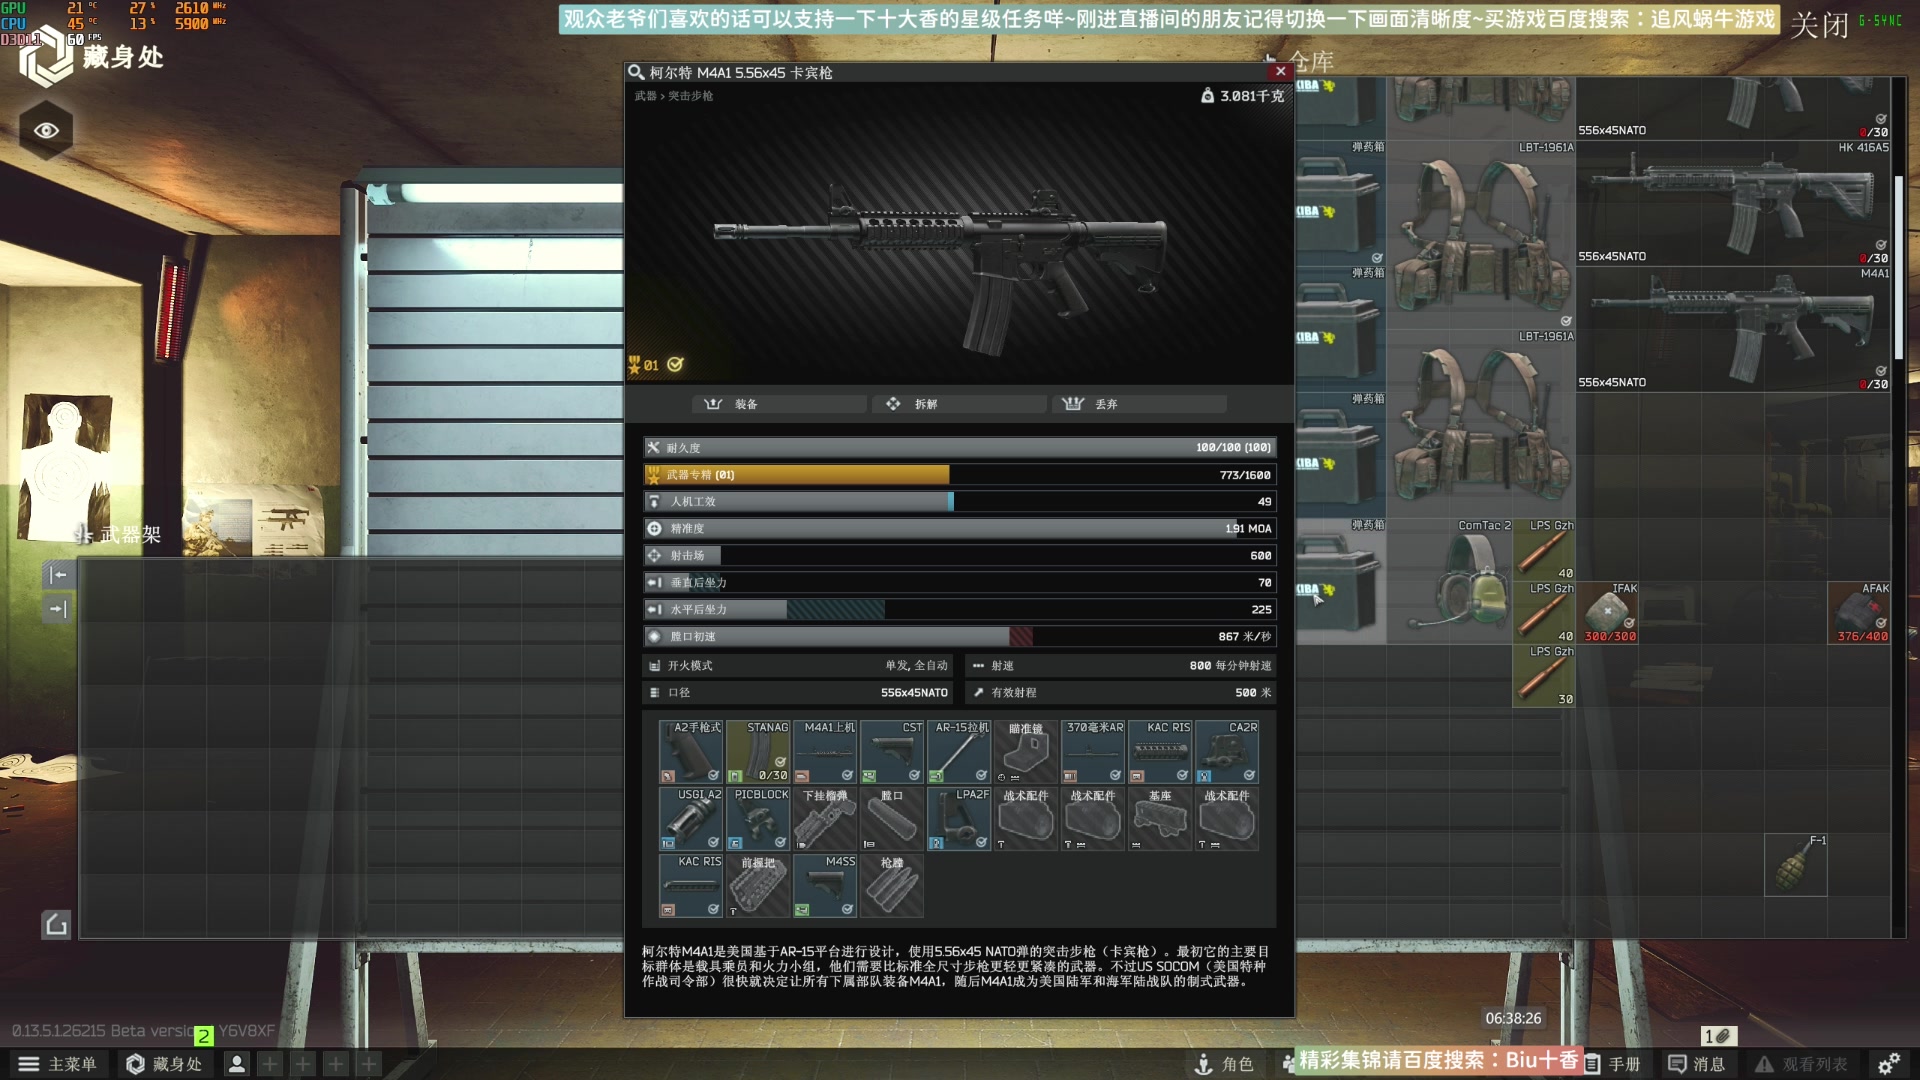Click the weapon mastery progress bar
Viewport: 1920px width, 1080px height.
(959, 475)
